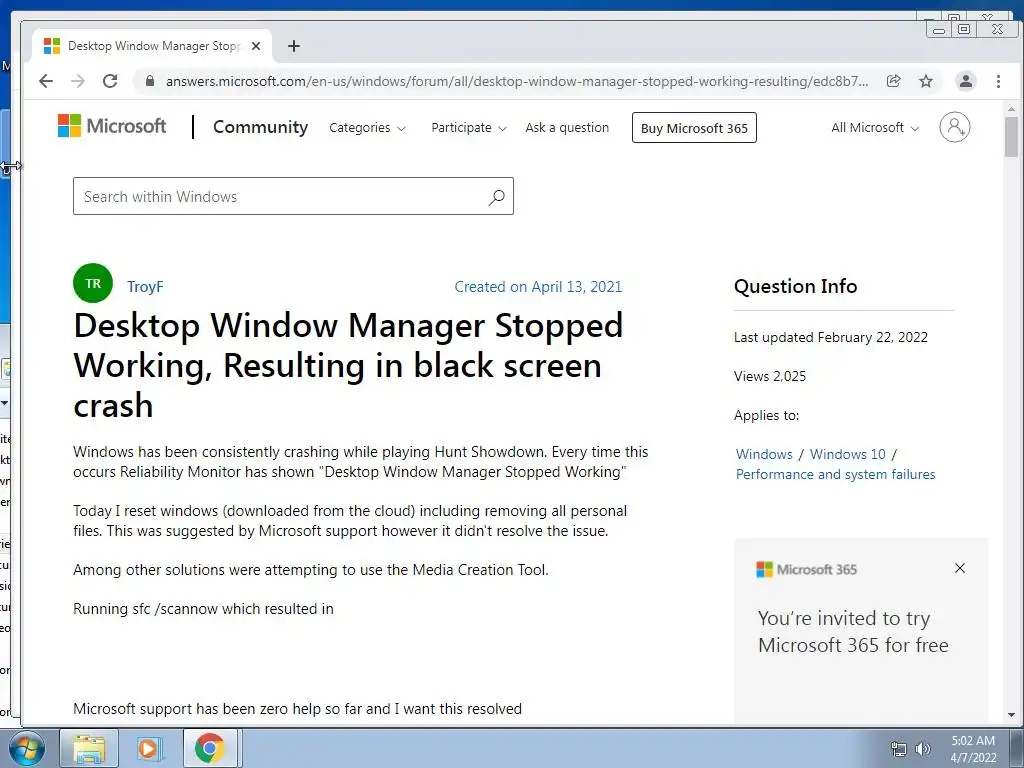Select the Desktop Window Manager tab
This screenshot has height=768, width=1024.
coord(153,46)
